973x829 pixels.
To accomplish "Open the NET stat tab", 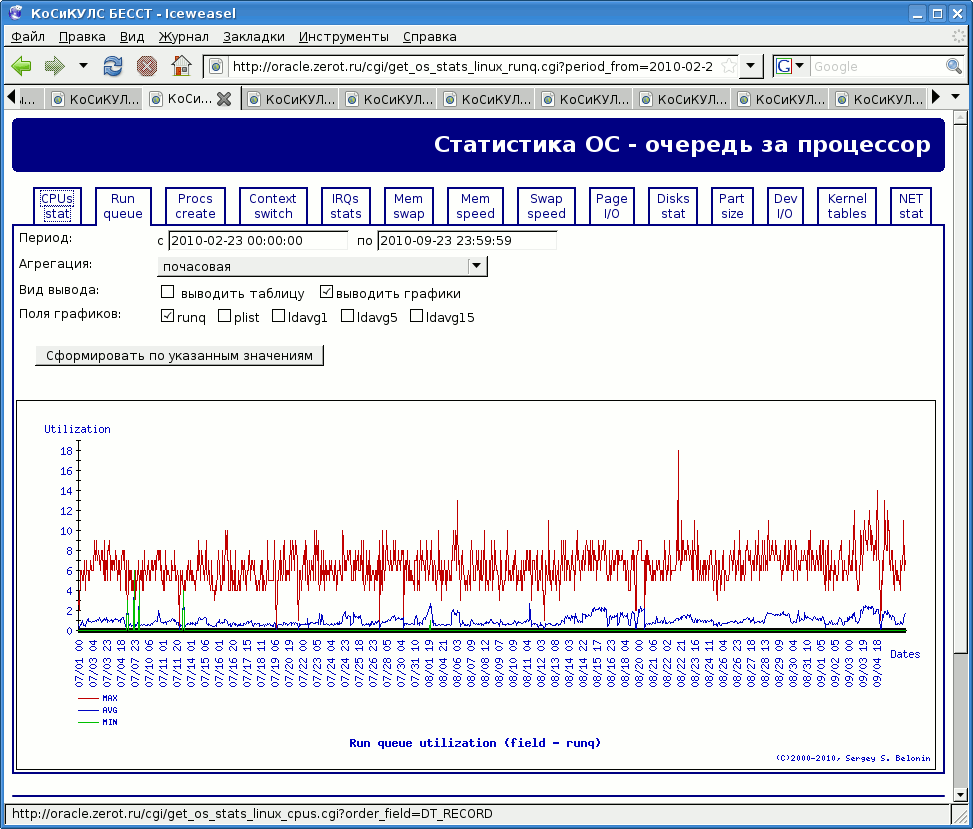I will pyautogui.click(x=911, y=206).
